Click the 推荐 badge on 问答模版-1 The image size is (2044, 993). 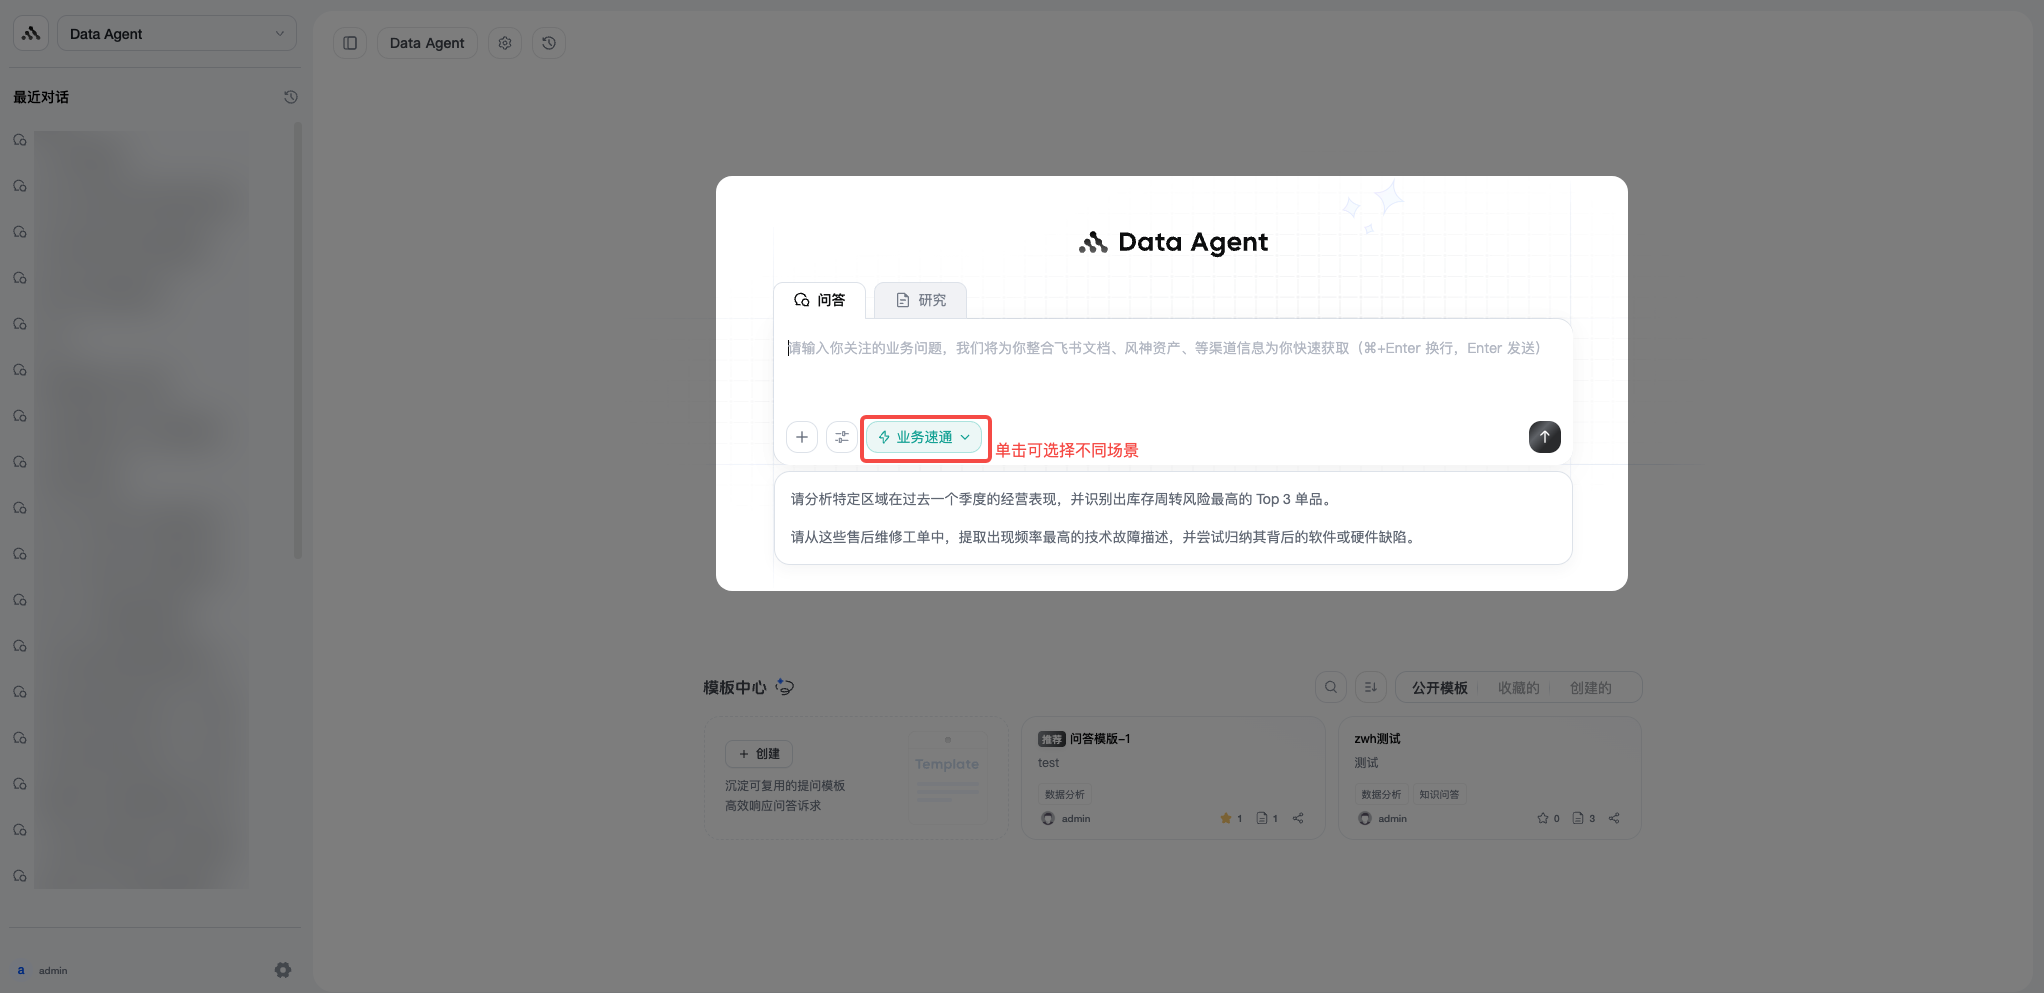[1051, 739]
